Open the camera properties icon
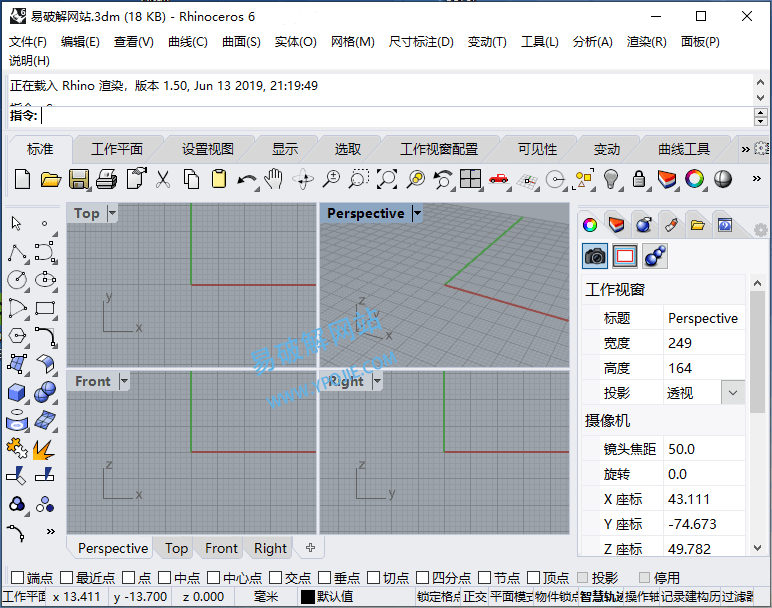This screenshot has height=608, width=772. 595,256
